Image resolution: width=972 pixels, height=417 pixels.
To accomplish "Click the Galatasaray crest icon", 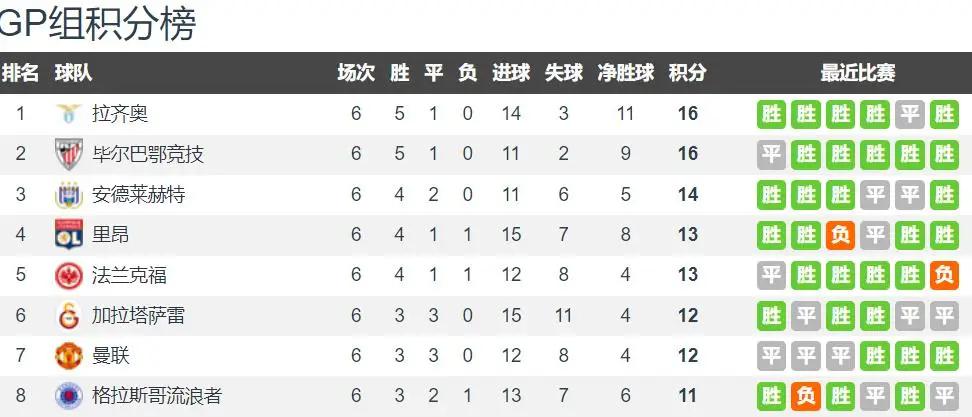I will tap(68, 316).
